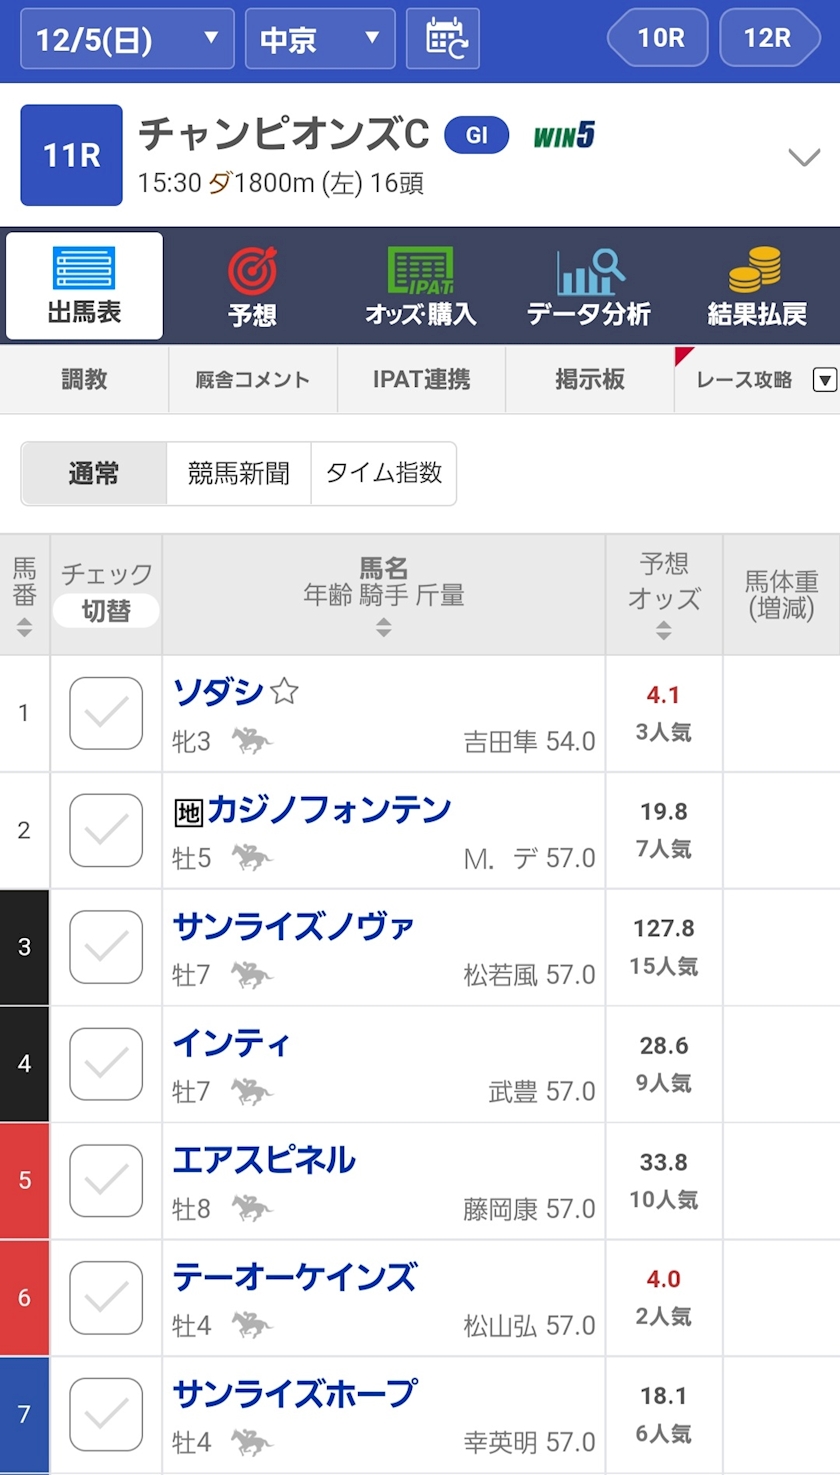Viewport: 840px width, 1475px height.
Task: Check the box for ソダシ
Action: (106, 713)
